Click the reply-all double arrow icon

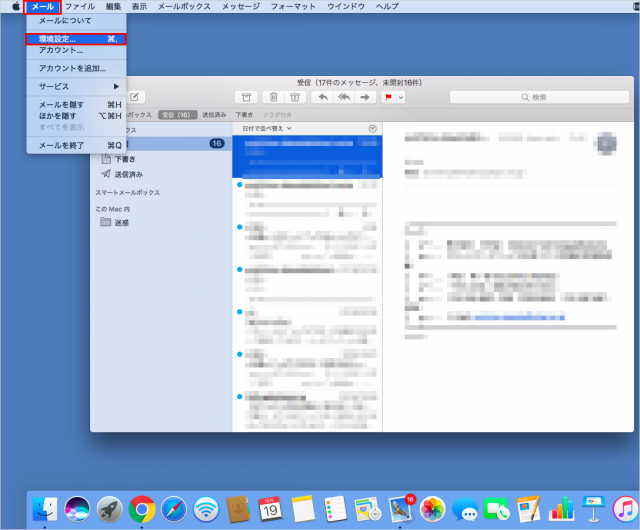(344, 97)
